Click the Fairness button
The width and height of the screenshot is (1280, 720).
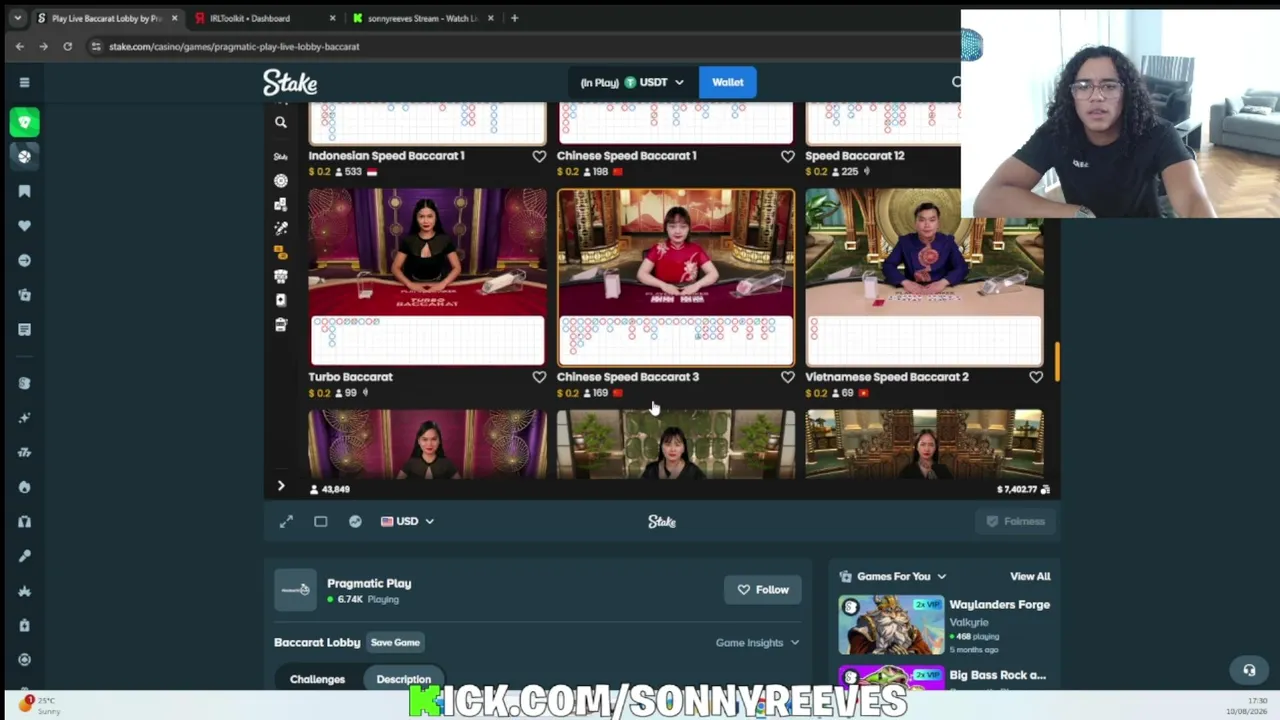coord(1016,521)
